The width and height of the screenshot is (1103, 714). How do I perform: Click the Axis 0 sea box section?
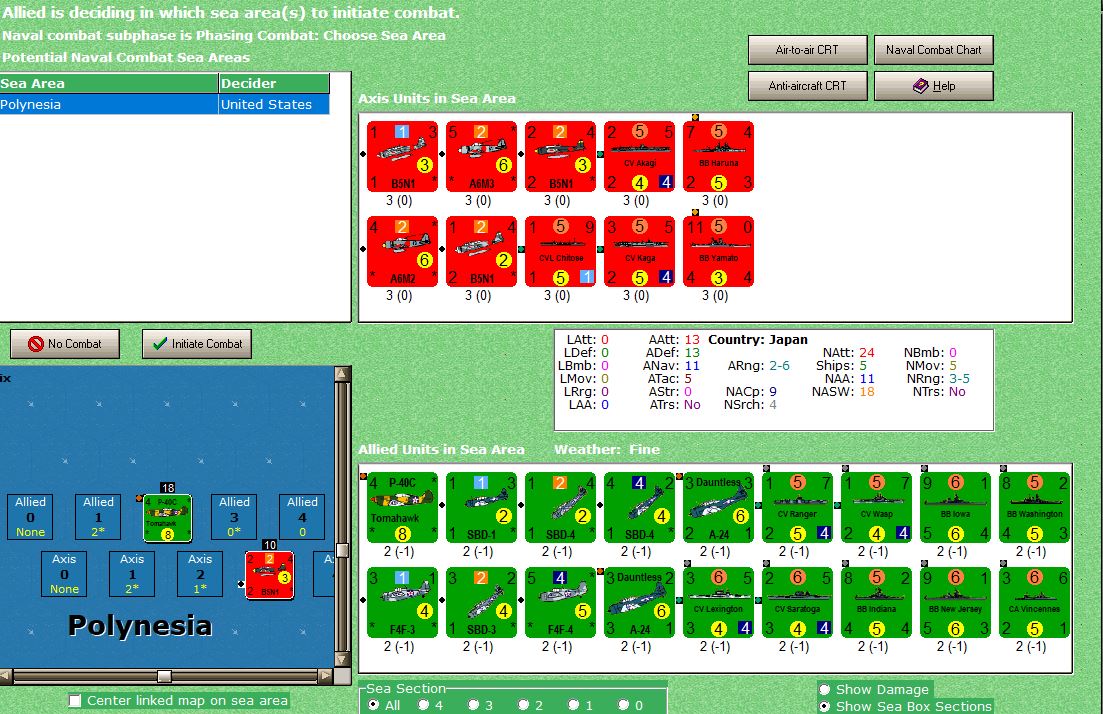(64, 574)
